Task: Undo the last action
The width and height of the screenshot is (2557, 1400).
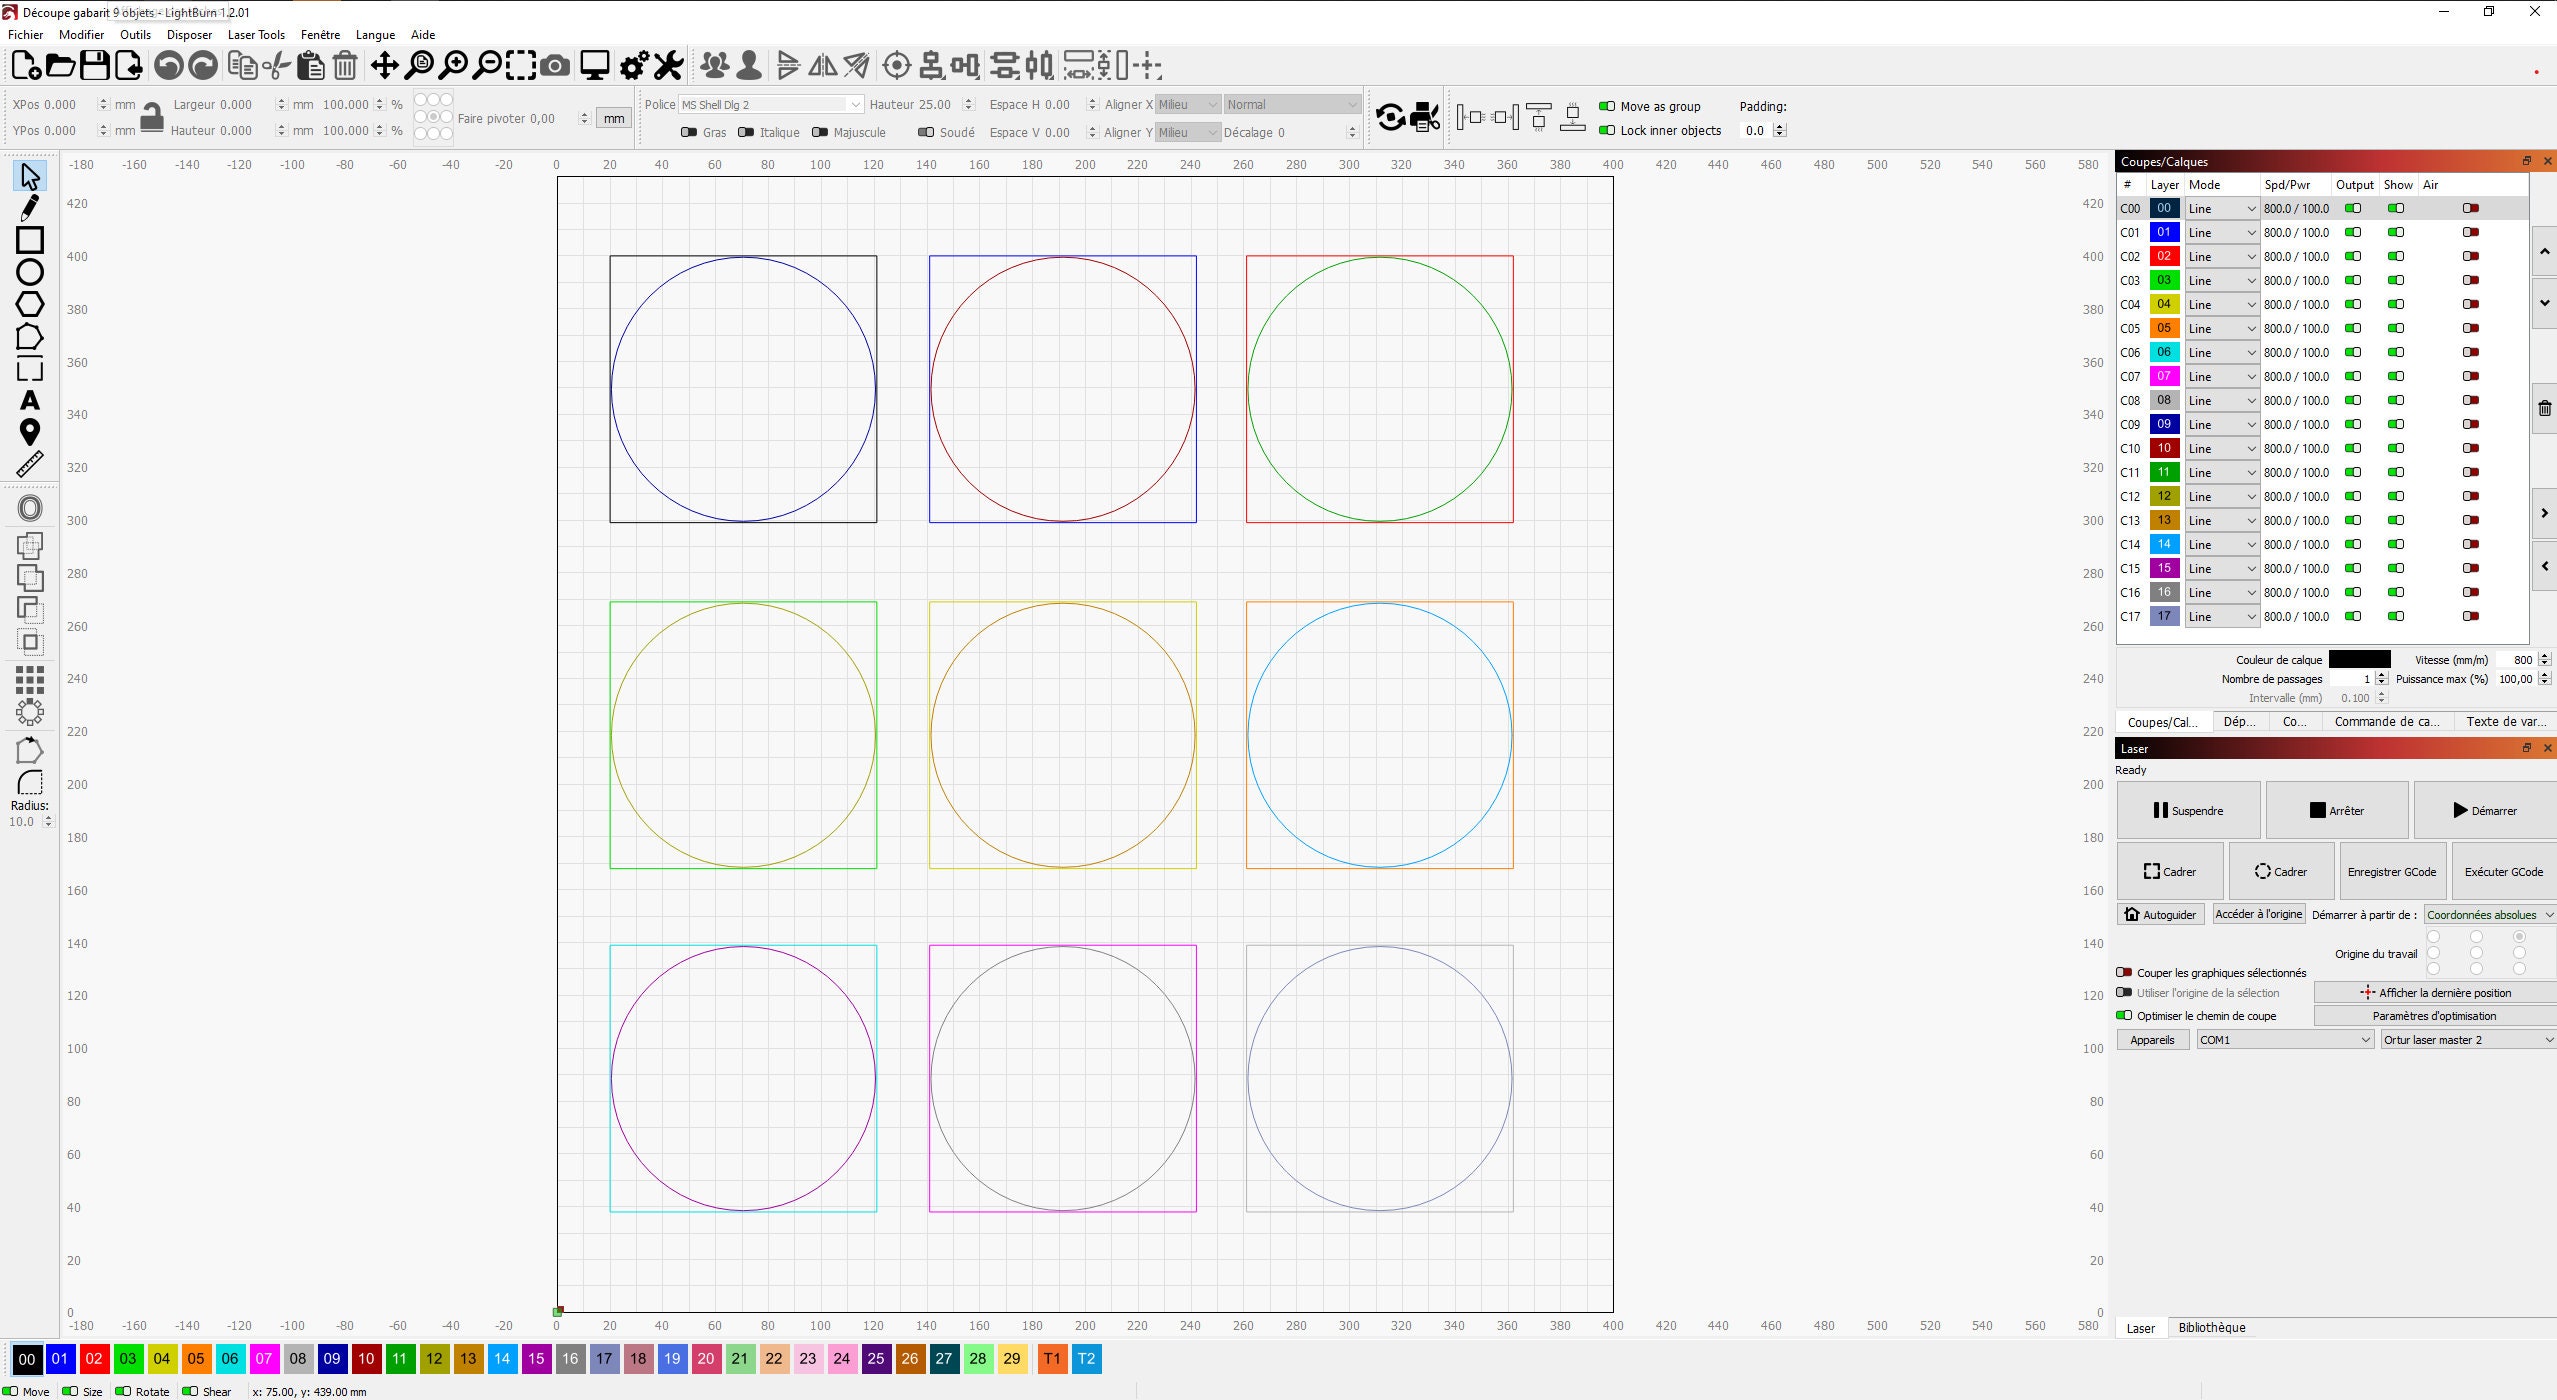Action: pos(168,65)
